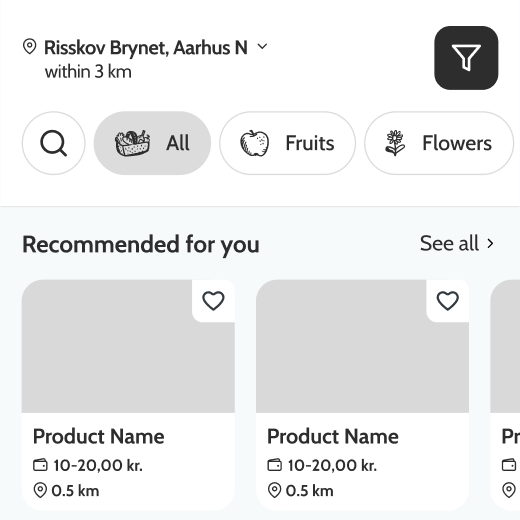Screen dimensions: 520x520
Task: Select the Fruits category chip
Action: coord(287,143)
